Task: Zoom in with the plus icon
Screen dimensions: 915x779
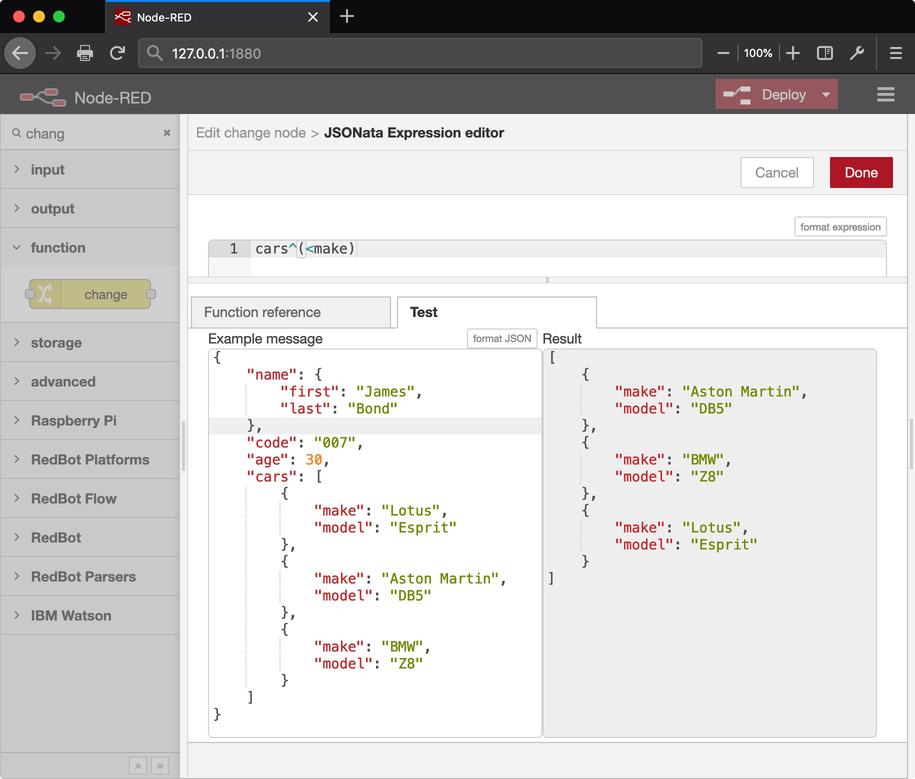Action: tap(792, 53)
